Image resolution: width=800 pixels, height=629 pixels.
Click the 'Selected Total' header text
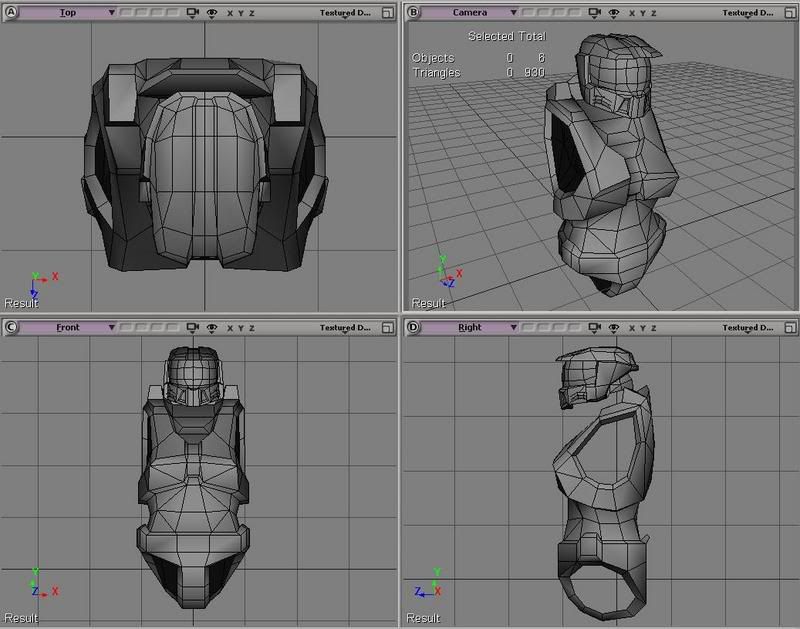click(507, 36)
